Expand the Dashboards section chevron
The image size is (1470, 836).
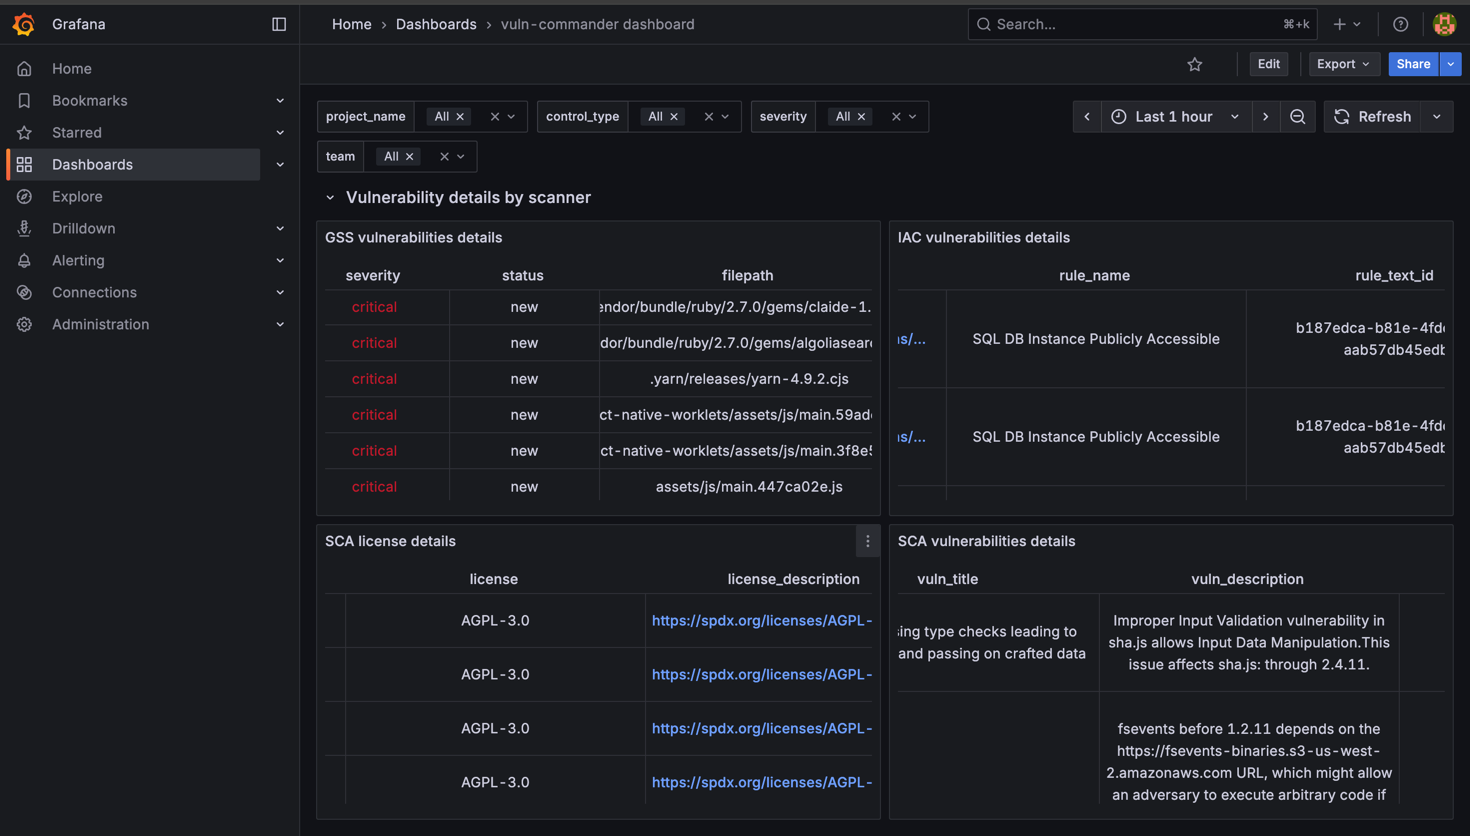280,164
